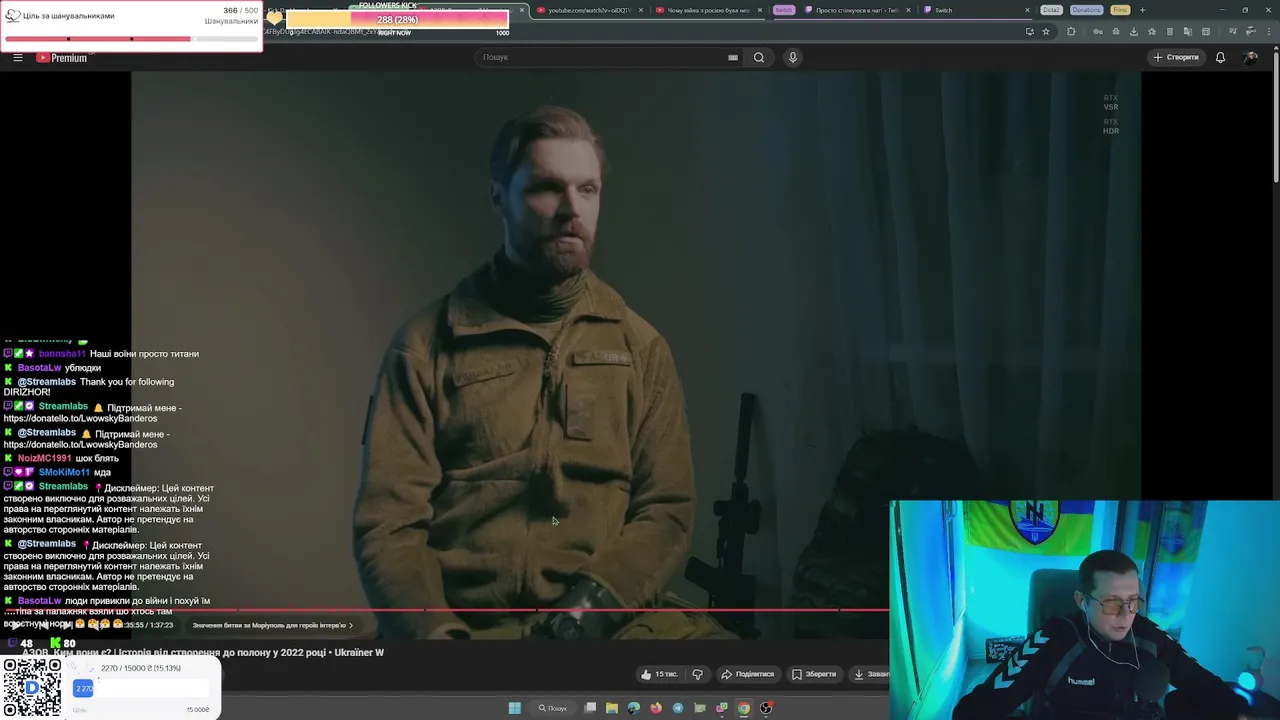This screenshot has width=1280, height=720.
Task: Click the 15 тис. like count
Action: point(666,674)
